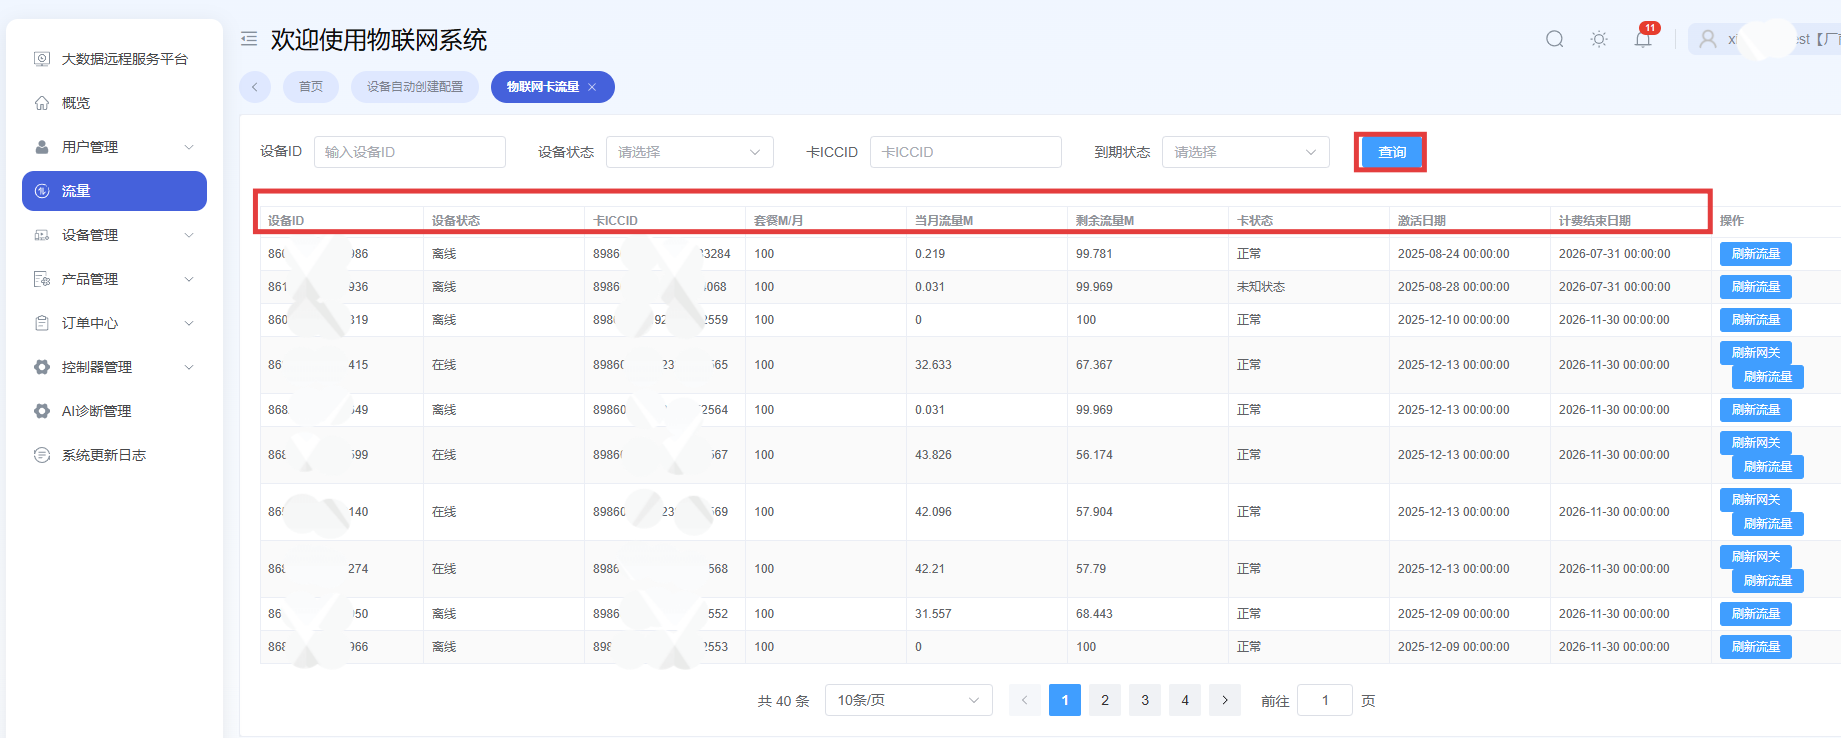Viewport: 1841px width, 738px height.
Task: Go to the previous page with the pagination arrow
Action: pos(1025,700)
